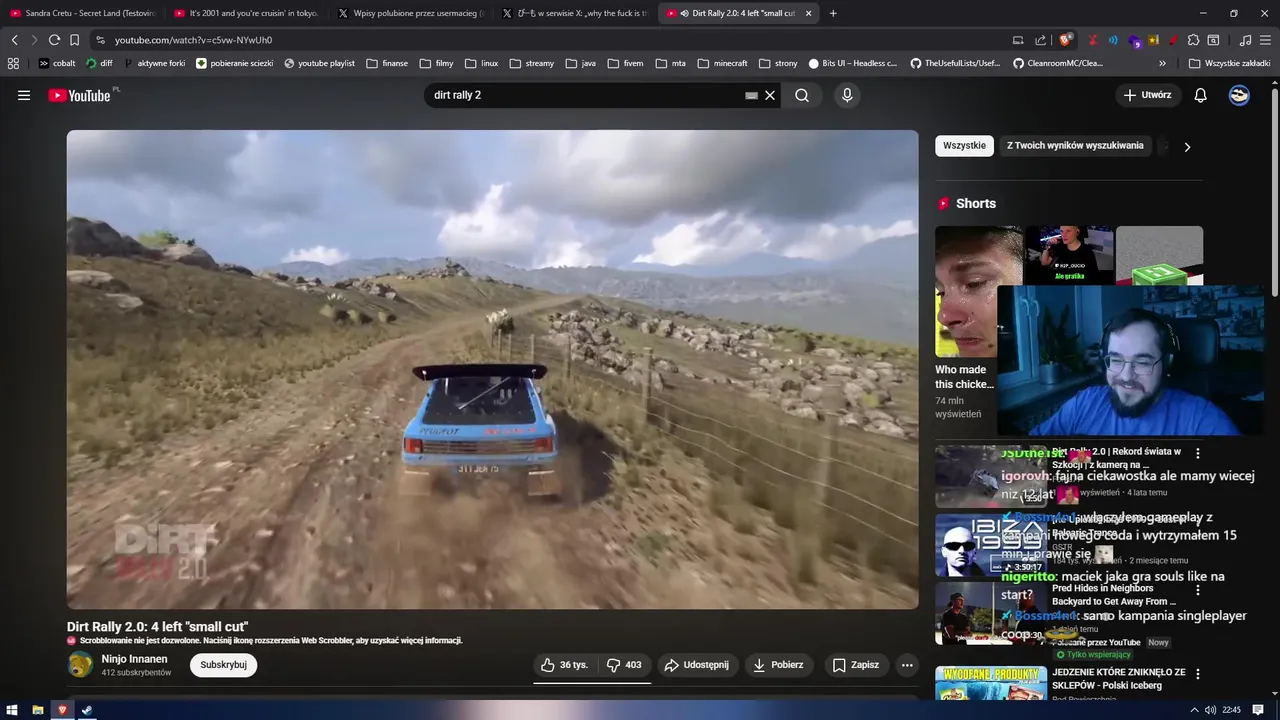Open the YouTube hamburger guide menu

coord(24,95)
